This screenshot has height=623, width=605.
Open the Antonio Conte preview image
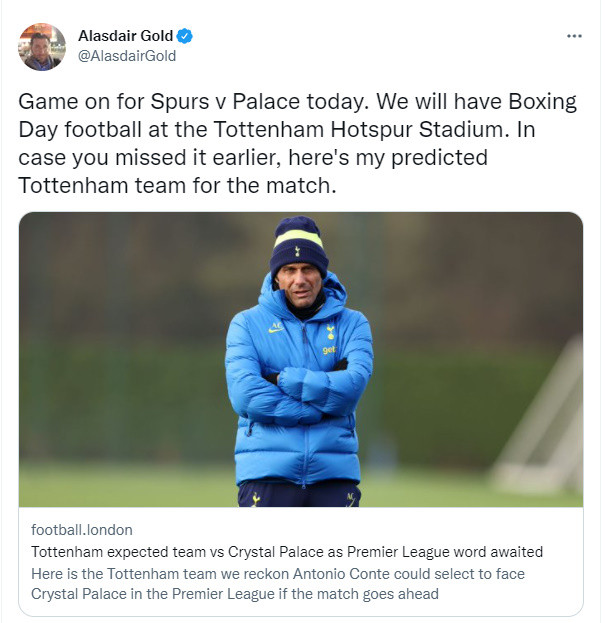(301, 359)
